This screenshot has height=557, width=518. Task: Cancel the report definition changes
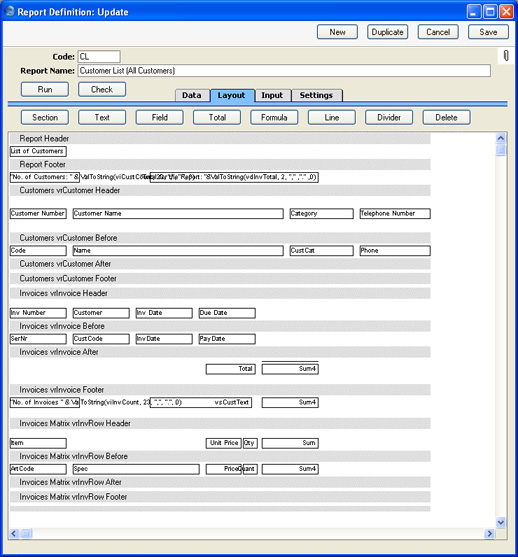point(438,32)
